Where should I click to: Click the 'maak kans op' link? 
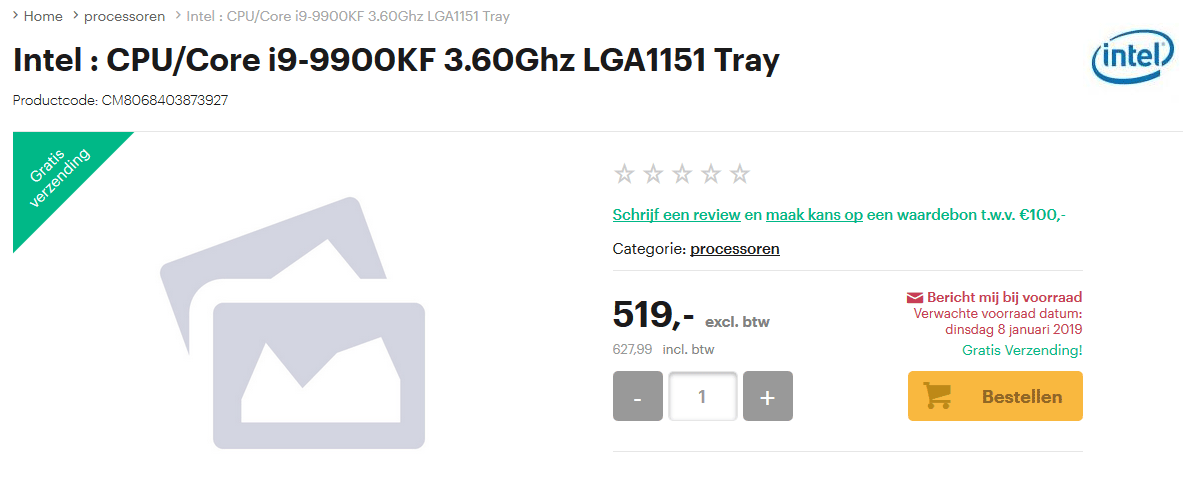[x=815, y=215]
